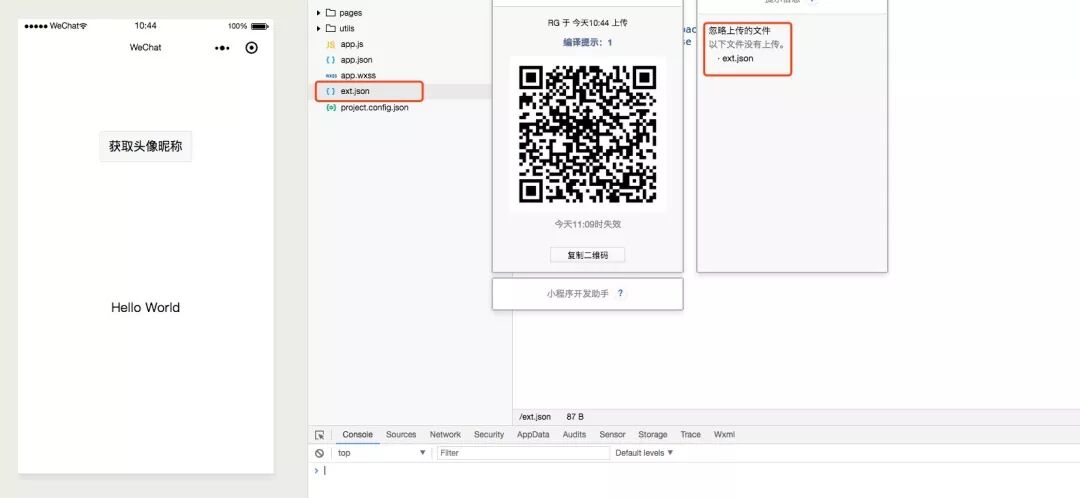Open the Security tab
Image resolution: width=1080 pixels, height=498 pixels.
click(x=489, y=435)
